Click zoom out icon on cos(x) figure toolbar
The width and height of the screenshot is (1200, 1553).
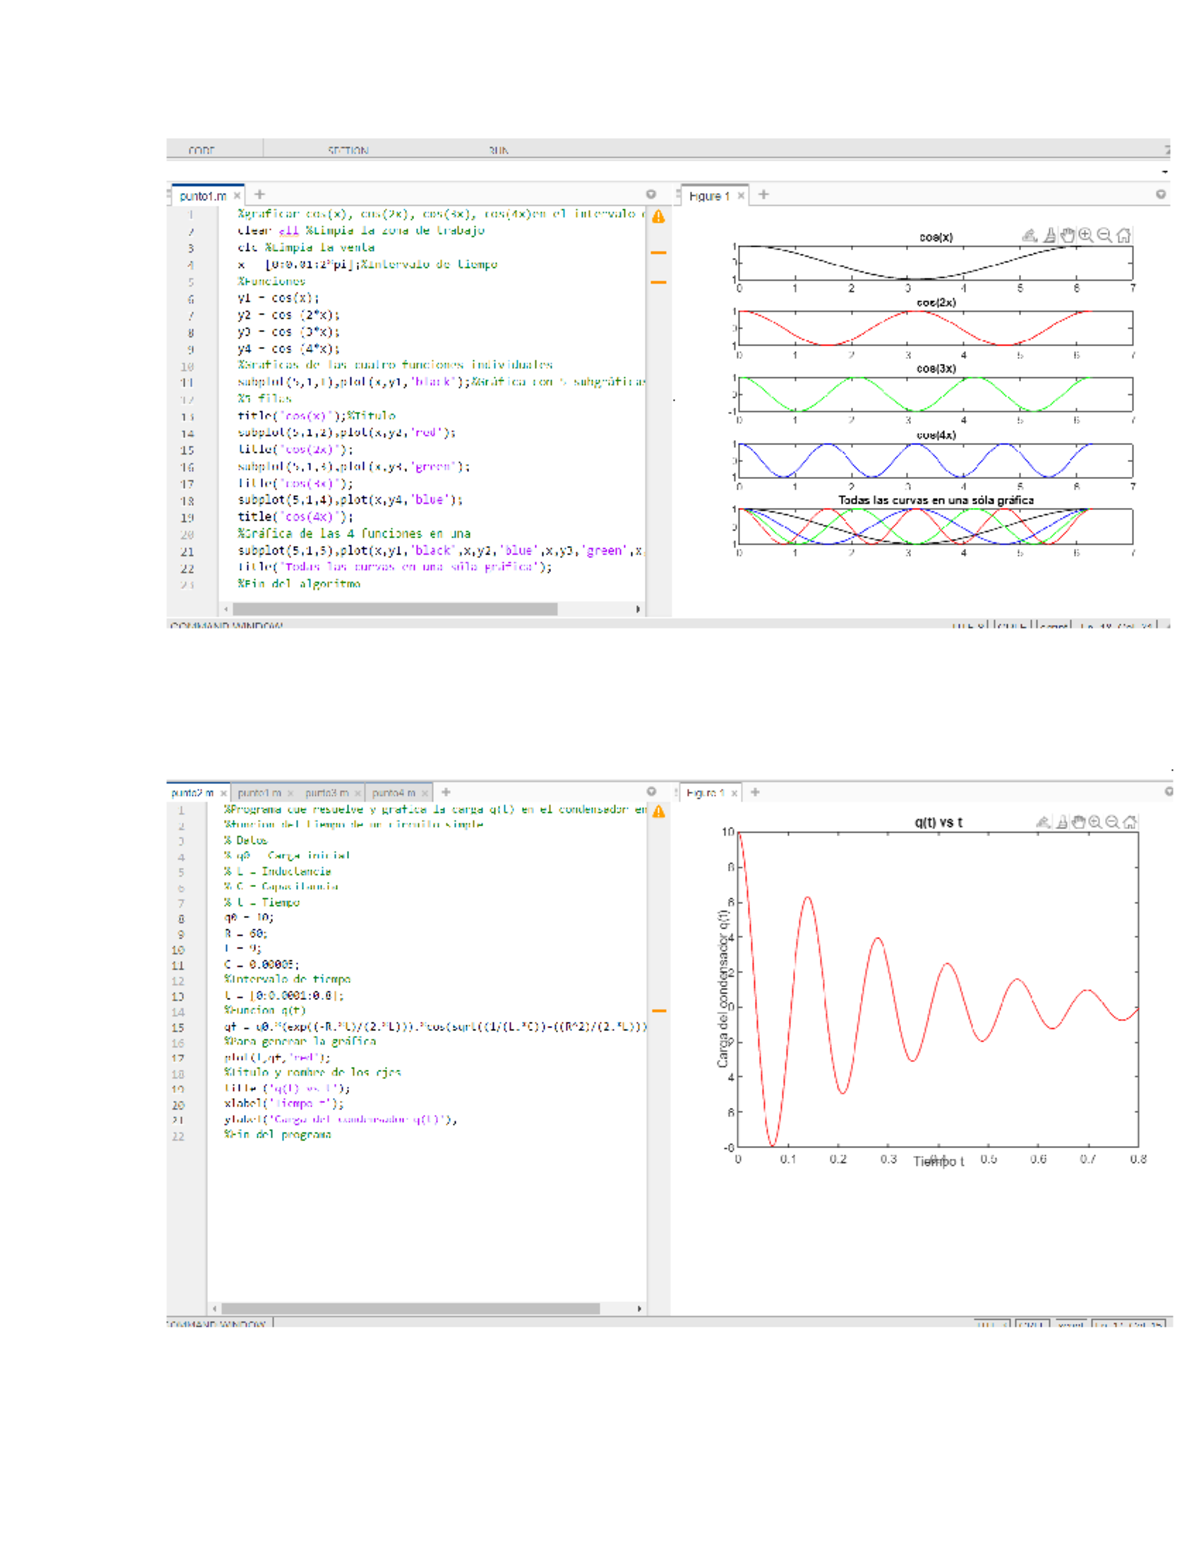tap(1105, 236)
